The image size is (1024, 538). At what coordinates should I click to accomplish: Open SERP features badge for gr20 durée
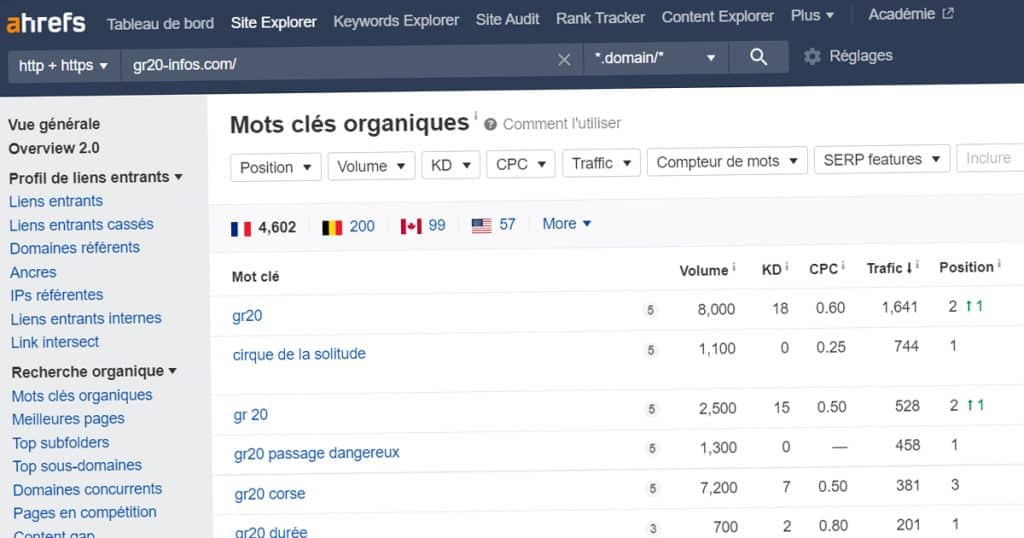click(x=653, y=528)
